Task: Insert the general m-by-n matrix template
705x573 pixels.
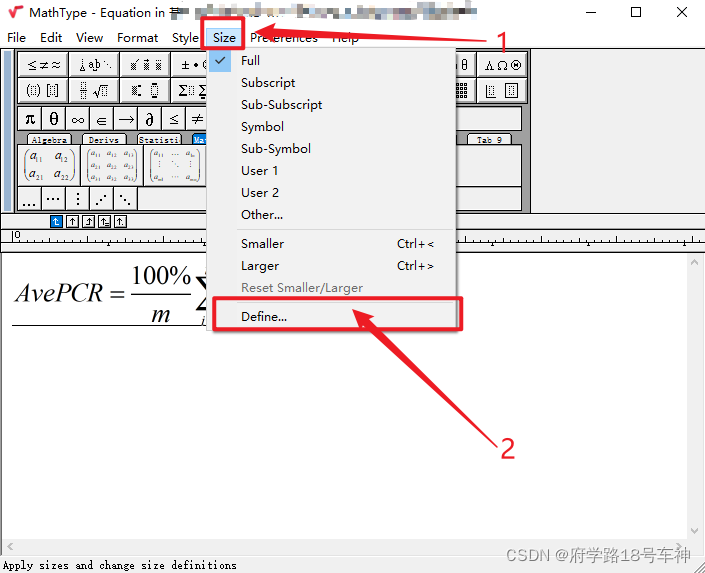Action: [175, 165]
